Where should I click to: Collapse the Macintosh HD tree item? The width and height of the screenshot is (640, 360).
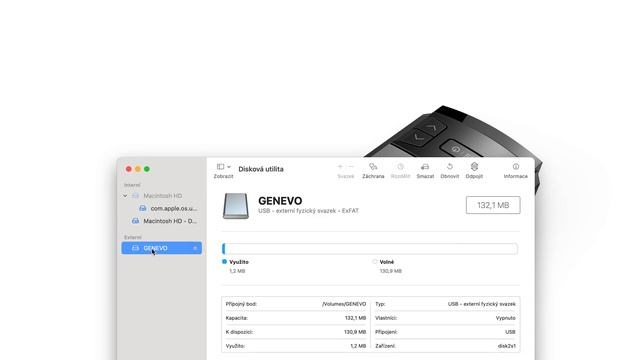125,196
